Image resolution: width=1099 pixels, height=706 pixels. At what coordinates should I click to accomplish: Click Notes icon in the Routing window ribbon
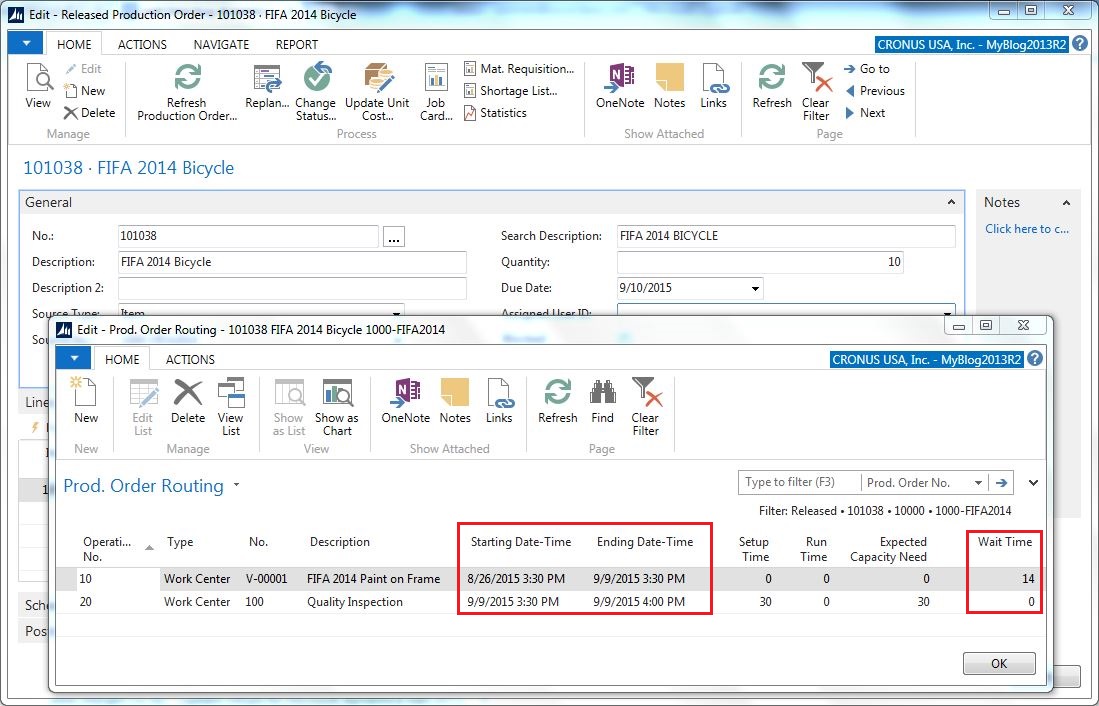(455, 400)
